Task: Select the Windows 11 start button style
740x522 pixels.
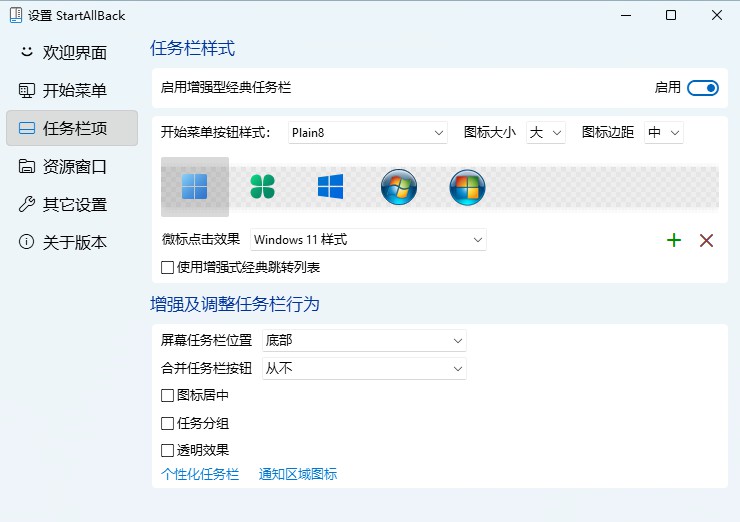Action: pyautogui.click(x=195, y=186)
